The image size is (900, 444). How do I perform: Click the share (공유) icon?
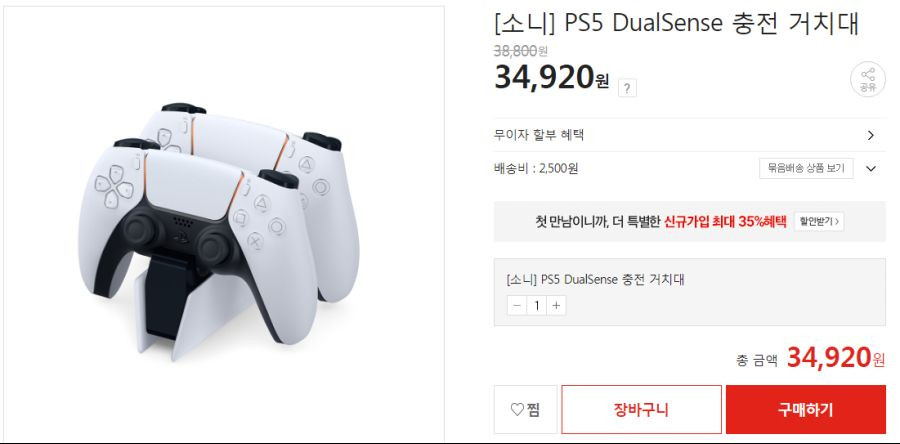(x=867, y=80)
